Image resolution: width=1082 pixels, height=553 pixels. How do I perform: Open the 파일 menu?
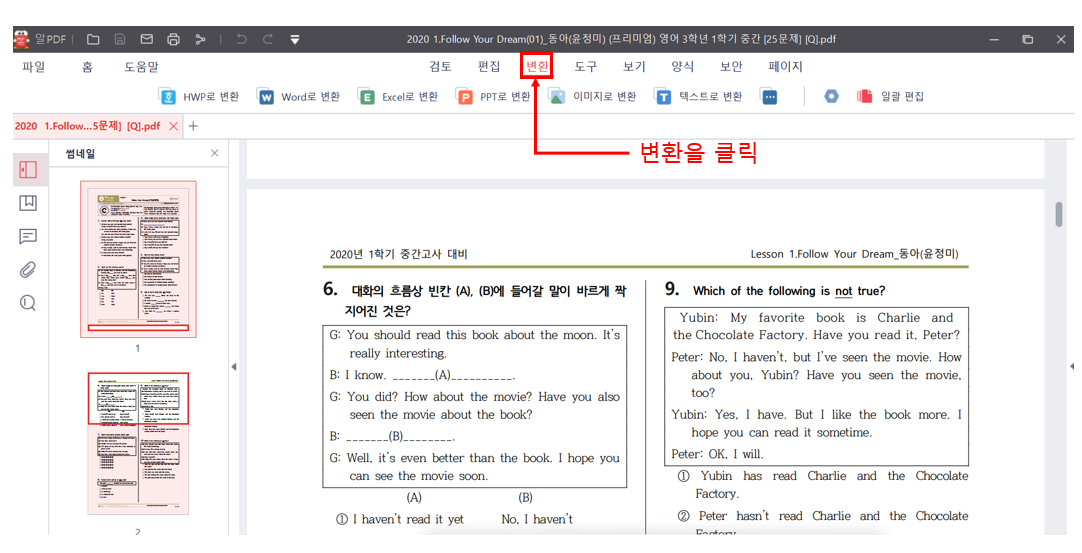[x=33, y=66]
